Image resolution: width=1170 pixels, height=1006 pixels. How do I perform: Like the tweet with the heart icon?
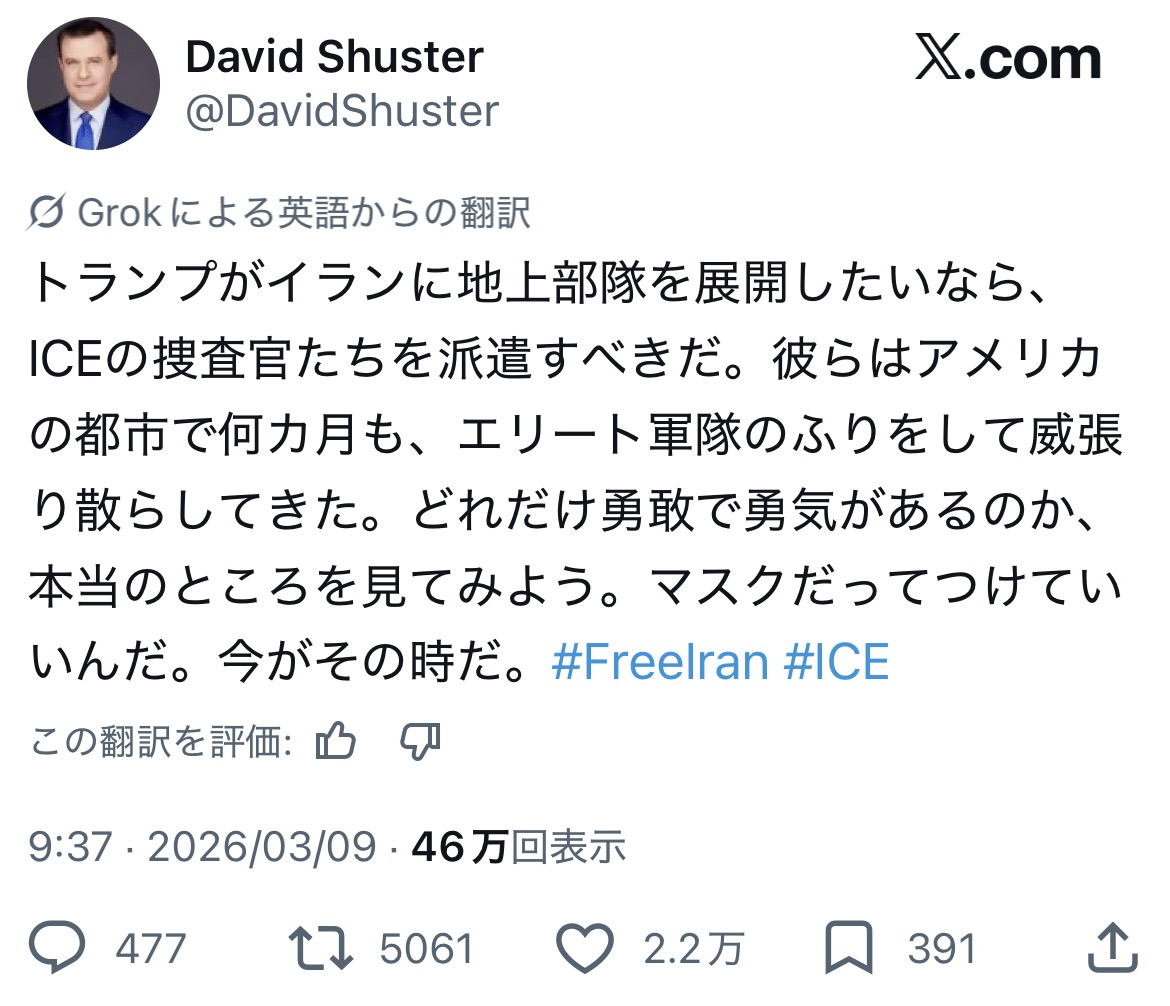pyautogui.click(x=583, y=947)
